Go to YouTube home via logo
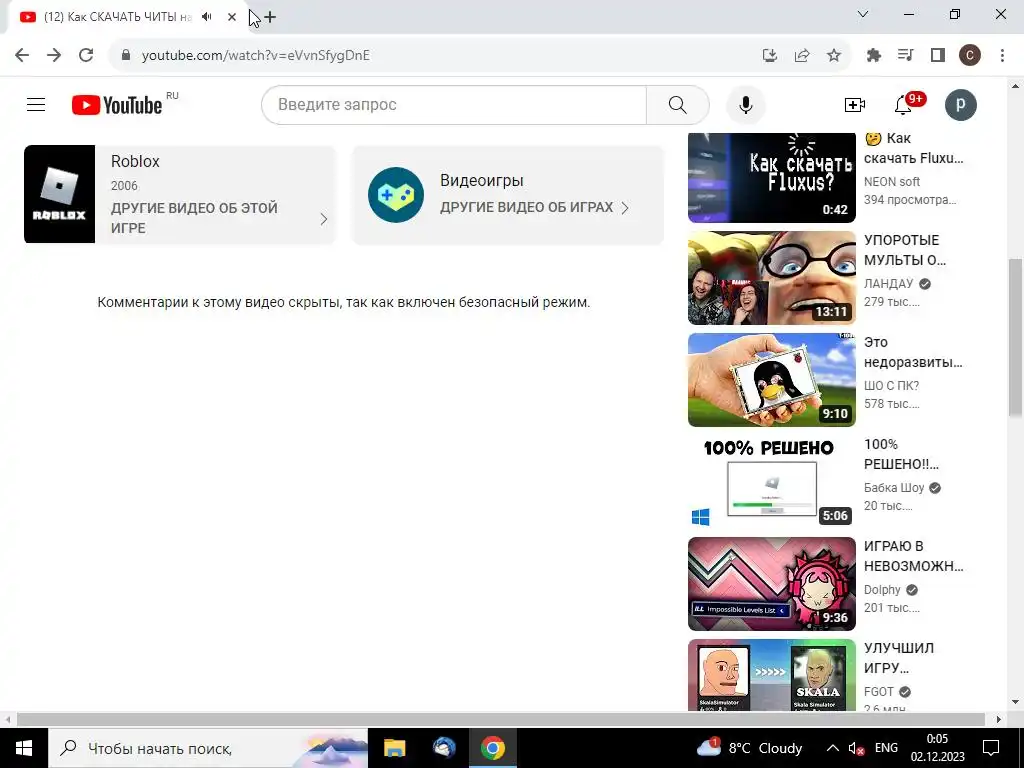The width and height of the screenshot is (1024, 768). click(x=117, y=105)
